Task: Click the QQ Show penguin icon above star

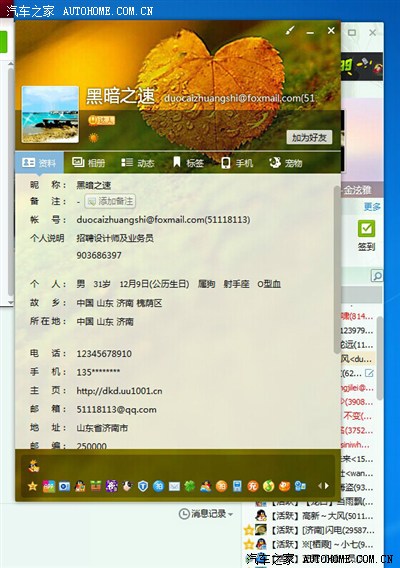Action: [x=34, y=466]
